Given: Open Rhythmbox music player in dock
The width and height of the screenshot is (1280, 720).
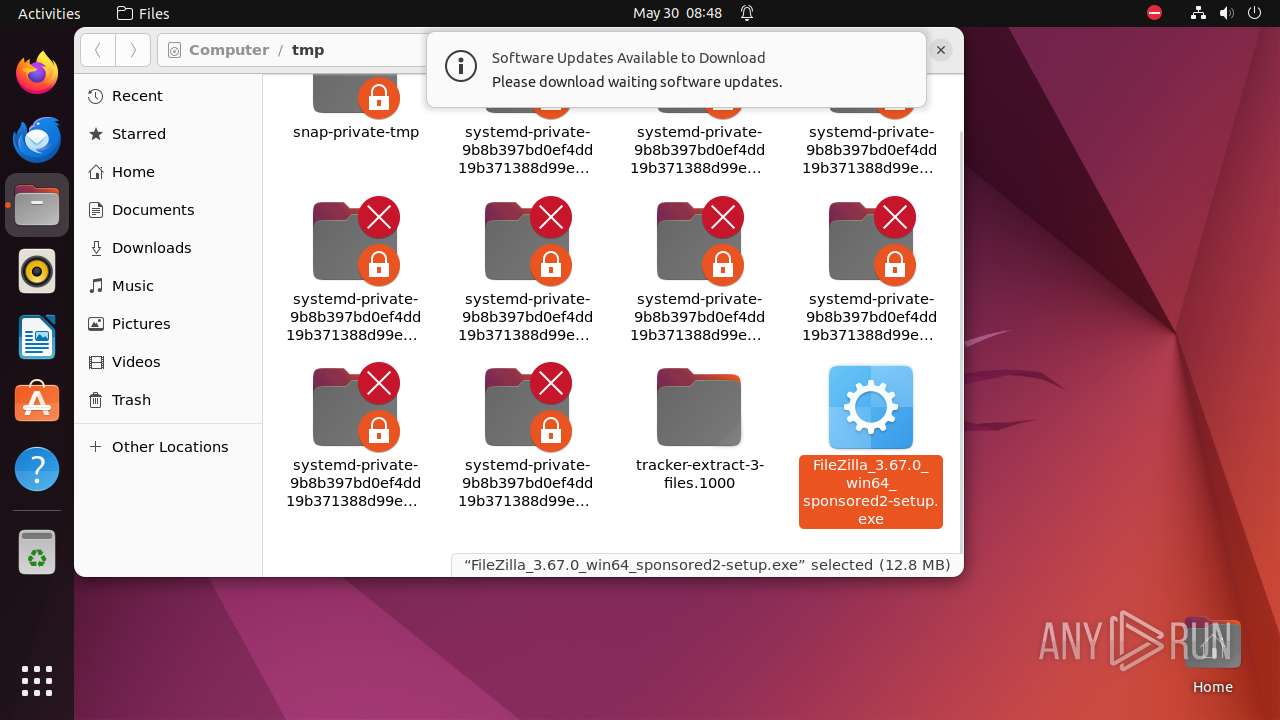Looking at the screenshot, I should (37, 271).
